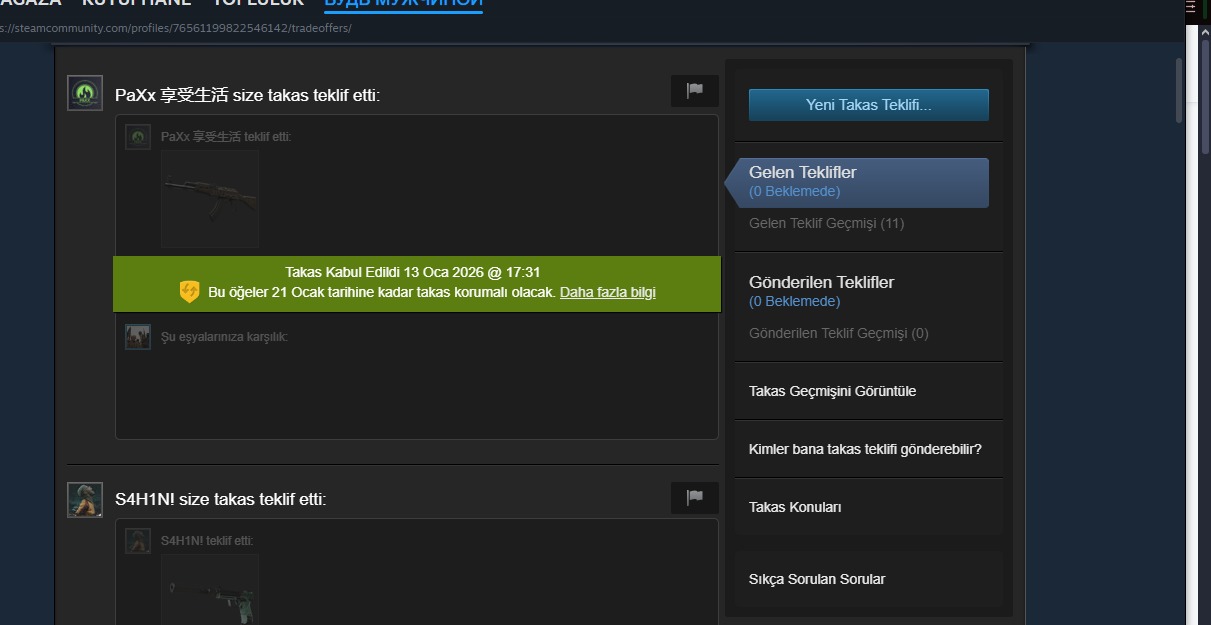This screenshot has height=625, width=1211.
Task: Click small S4H1N! avatar inside offer box
Action: point(138,541)
